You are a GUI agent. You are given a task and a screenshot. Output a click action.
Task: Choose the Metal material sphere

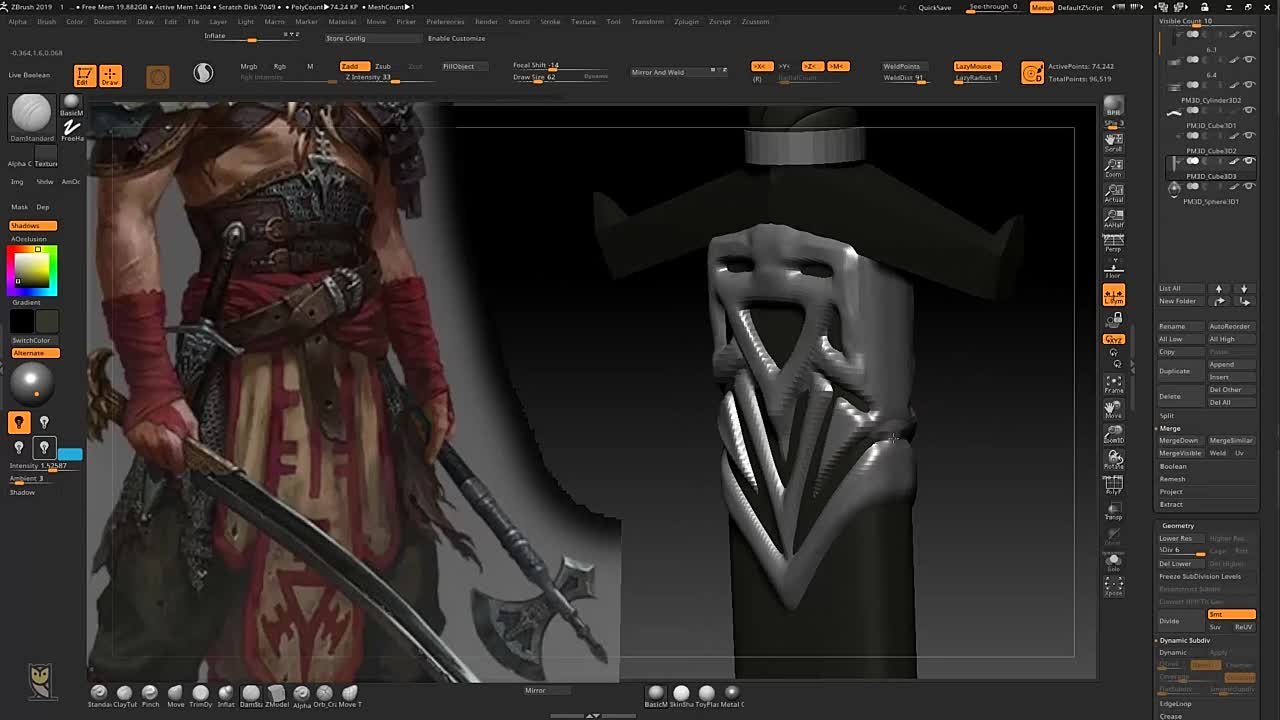732,696
